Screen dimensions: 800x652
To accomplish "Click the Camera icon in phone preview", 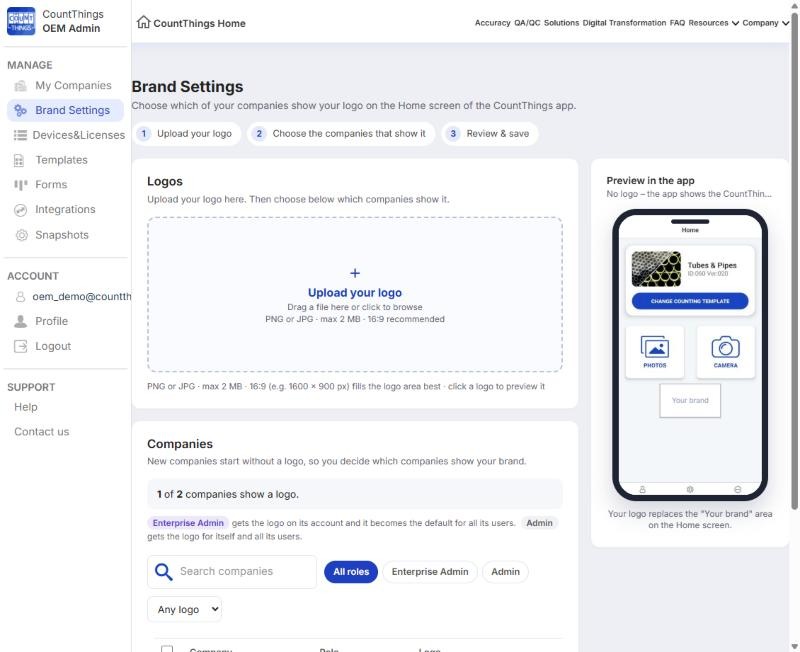I will pos(725,347).
